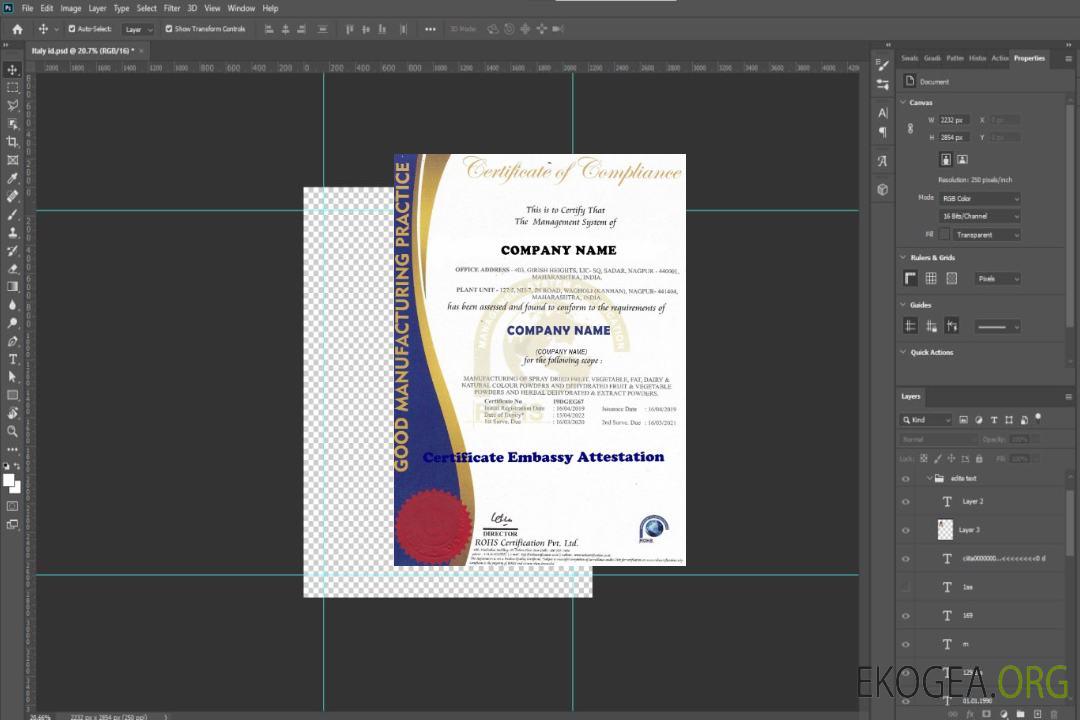This screenshot has height=720, width=1080.
Task: Select the Zoom magnifier tool
Action: tap(12, 431)
